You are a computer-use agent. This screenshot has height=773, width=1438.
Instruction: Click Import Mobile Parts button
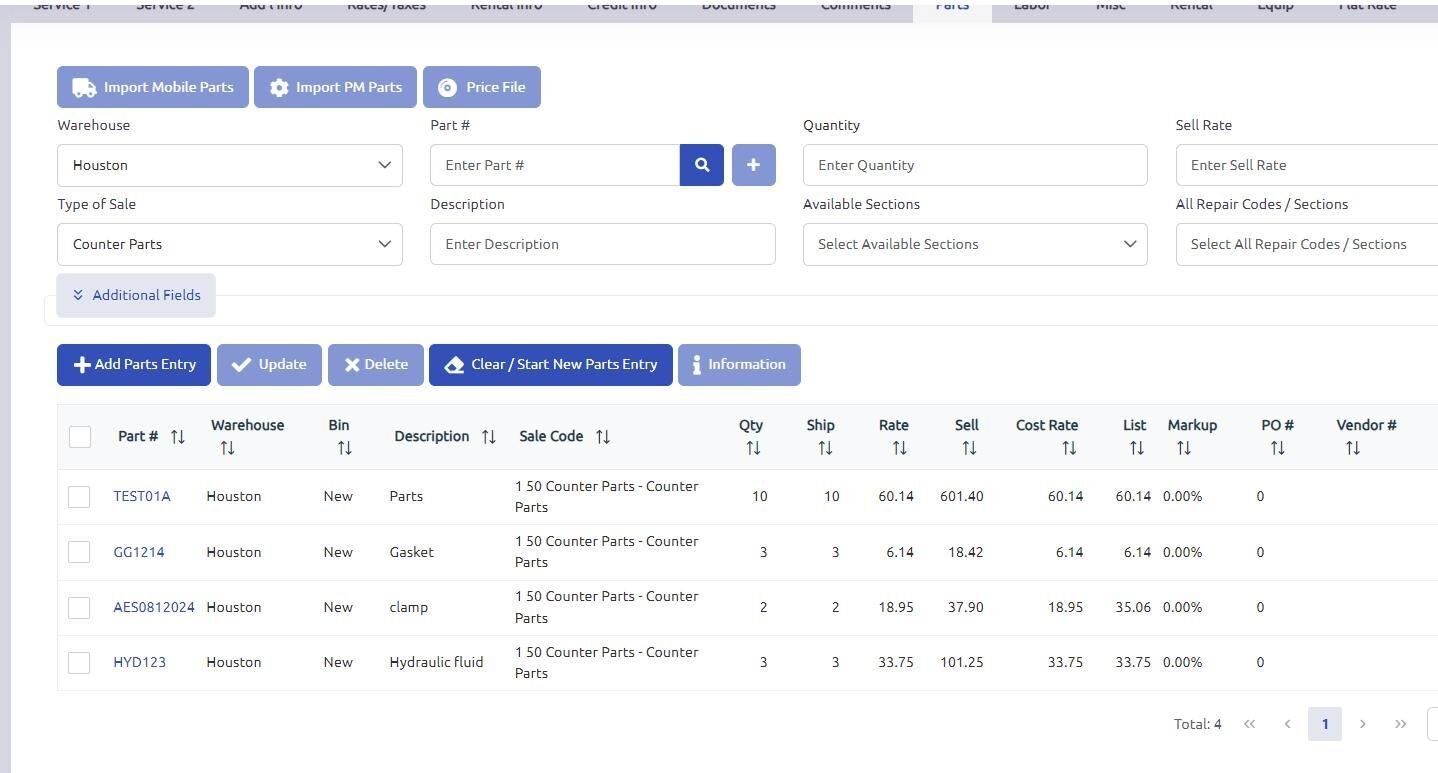point(153,87)
